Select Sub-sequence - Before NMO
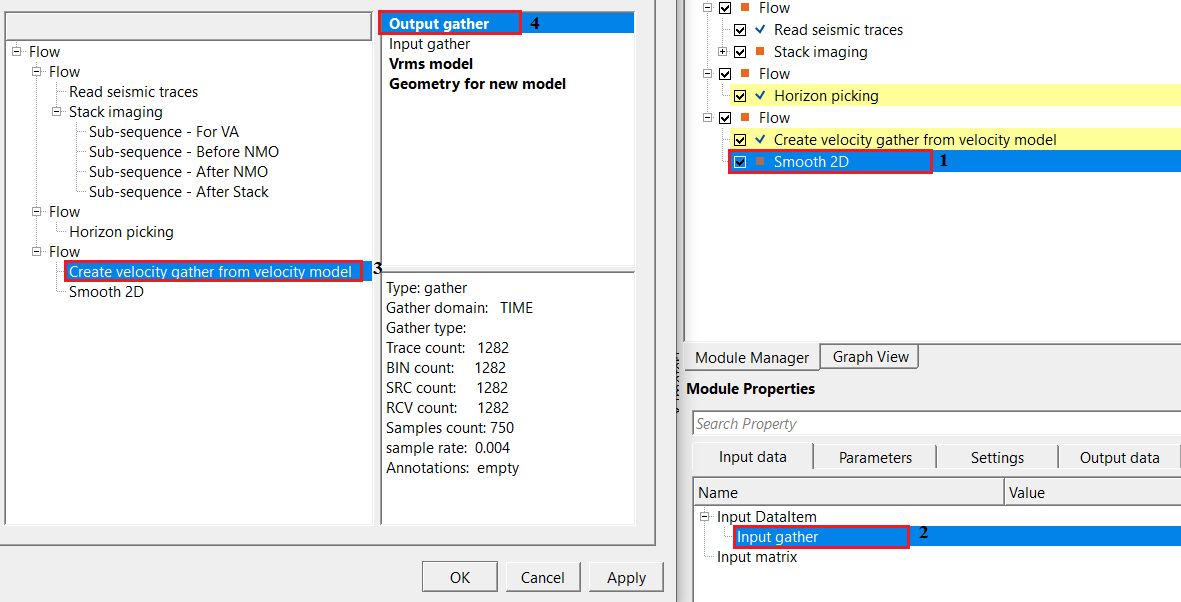Viewport: 1181px width, 602px height. coord(184,151)
